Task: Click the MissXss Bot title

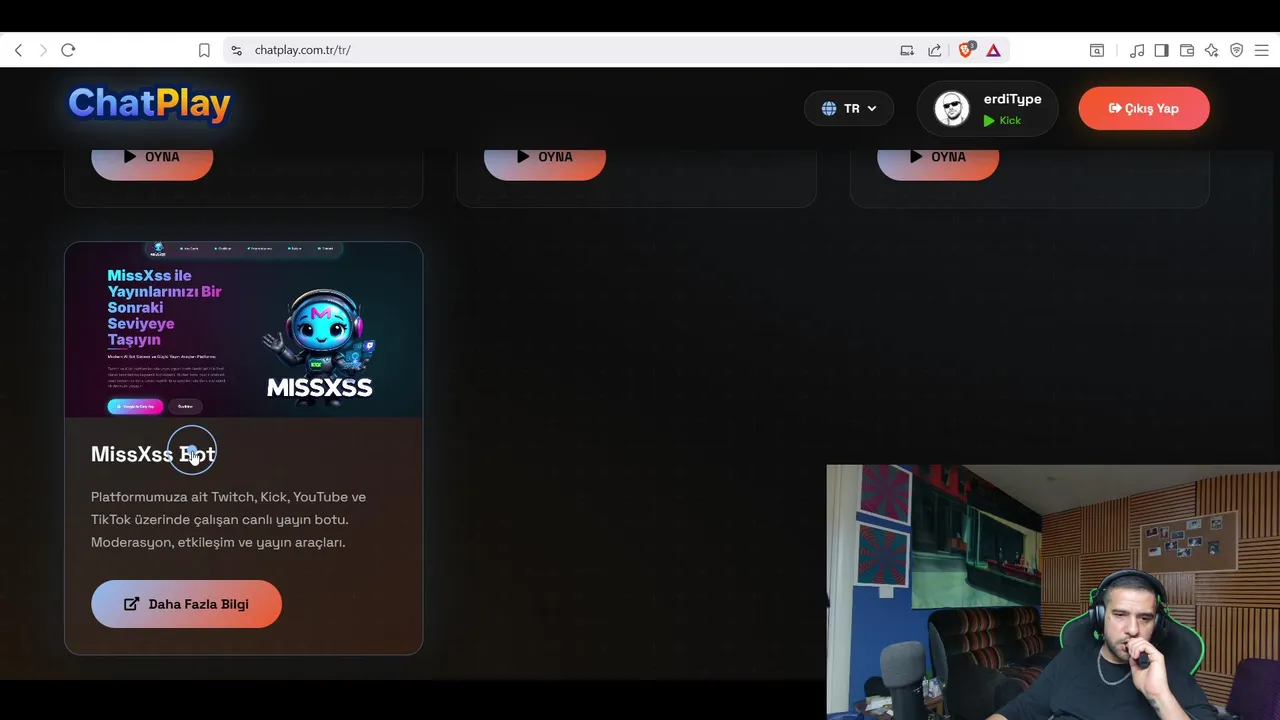Action: tap(153, 454)
